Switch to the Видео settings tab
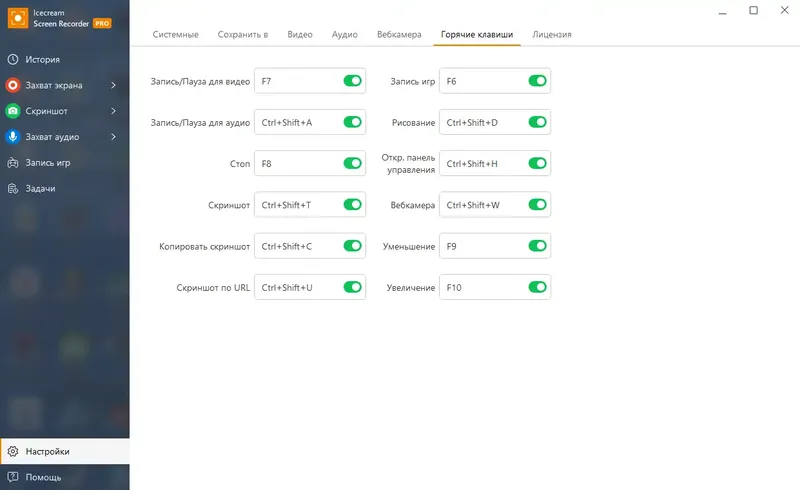800x490 pixels. coord(300,35)
